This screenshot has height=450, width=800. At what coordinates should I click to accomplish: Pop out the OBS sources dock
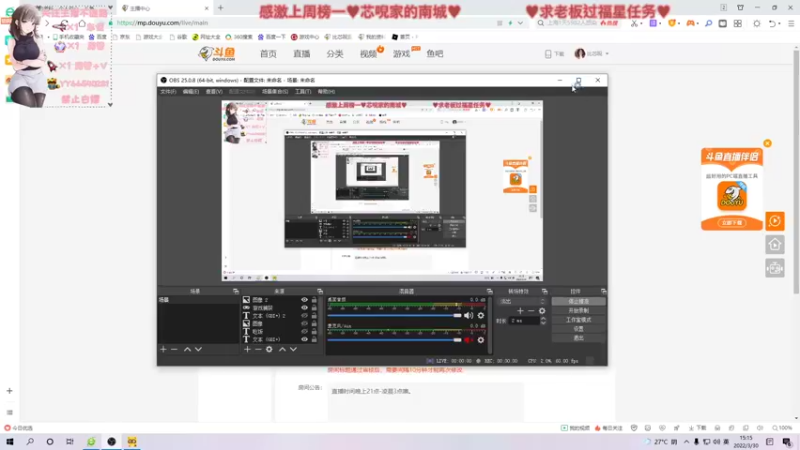[320, 291]
